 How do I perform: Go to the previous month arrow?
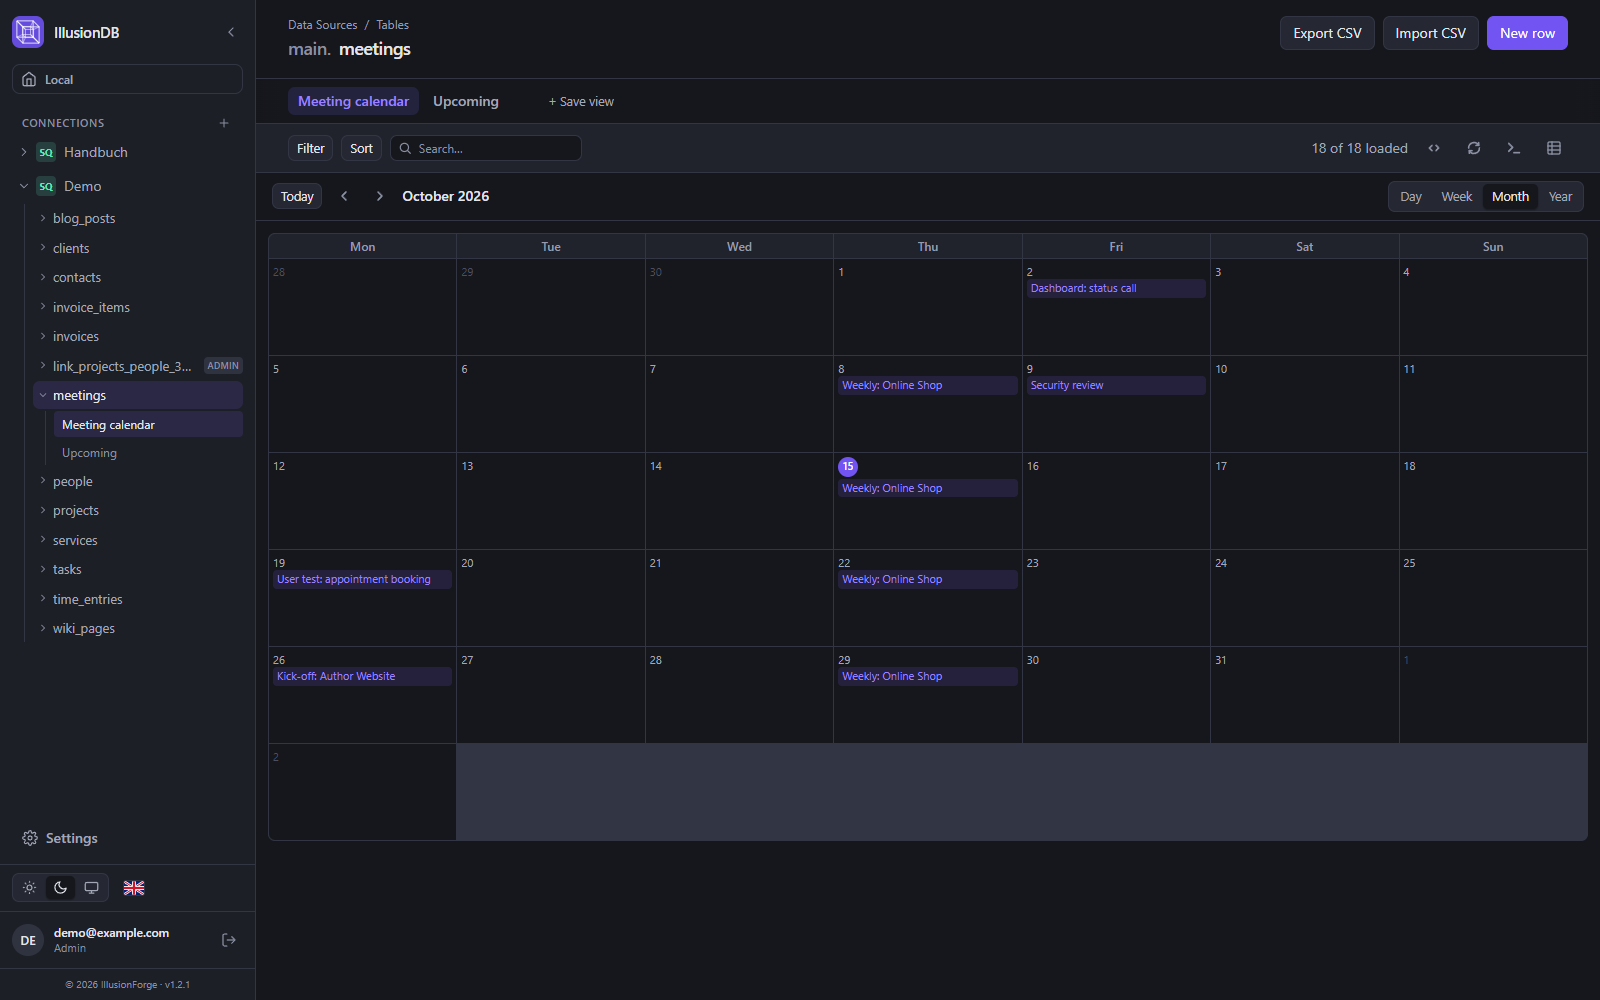[344, 196]
